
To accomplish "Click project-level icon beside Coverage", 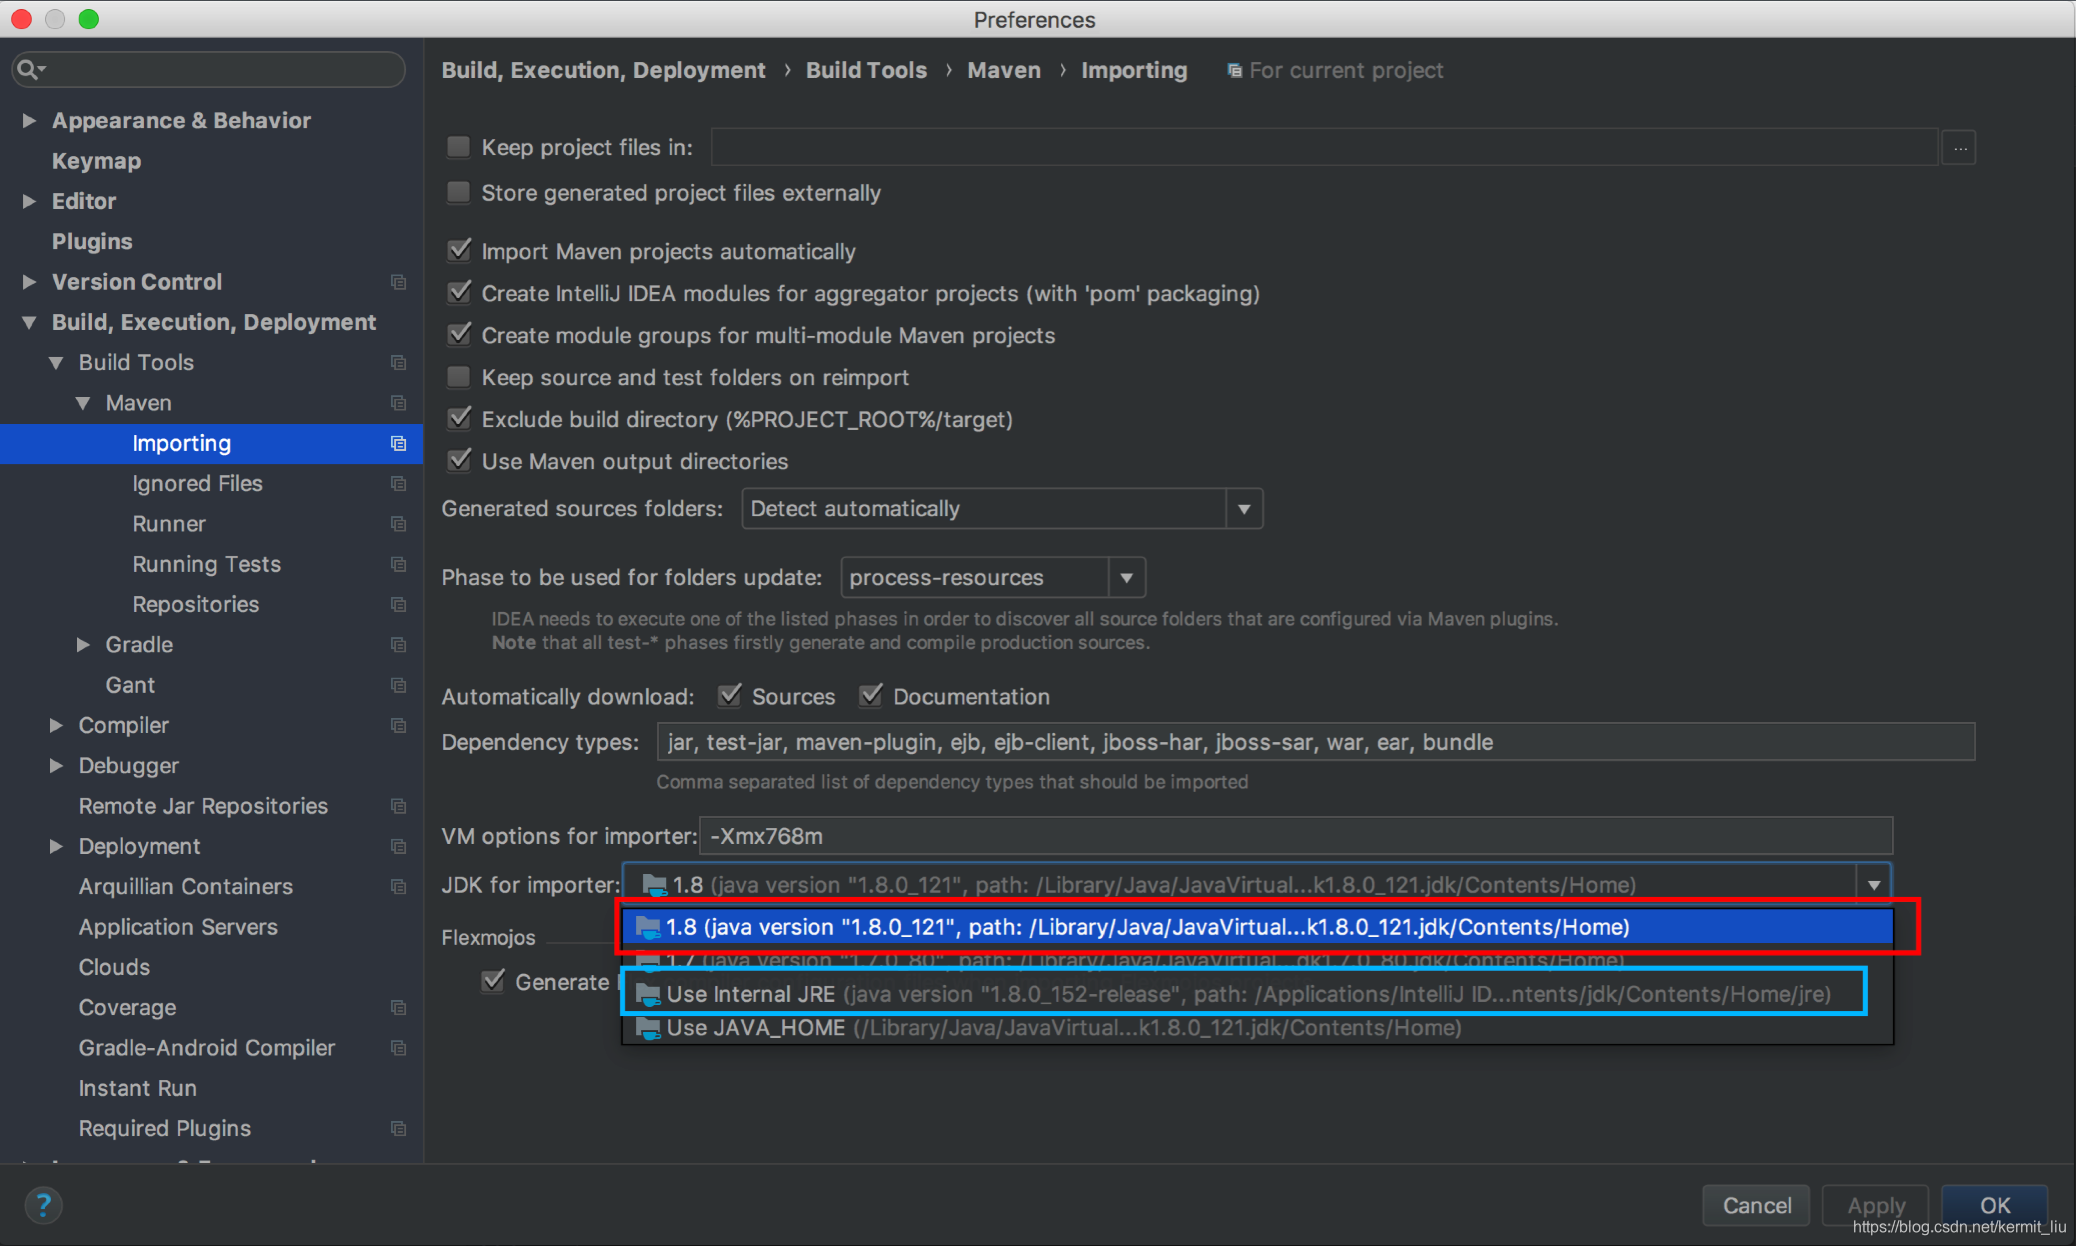I will pyautogui.click(x=399, y=1007).
